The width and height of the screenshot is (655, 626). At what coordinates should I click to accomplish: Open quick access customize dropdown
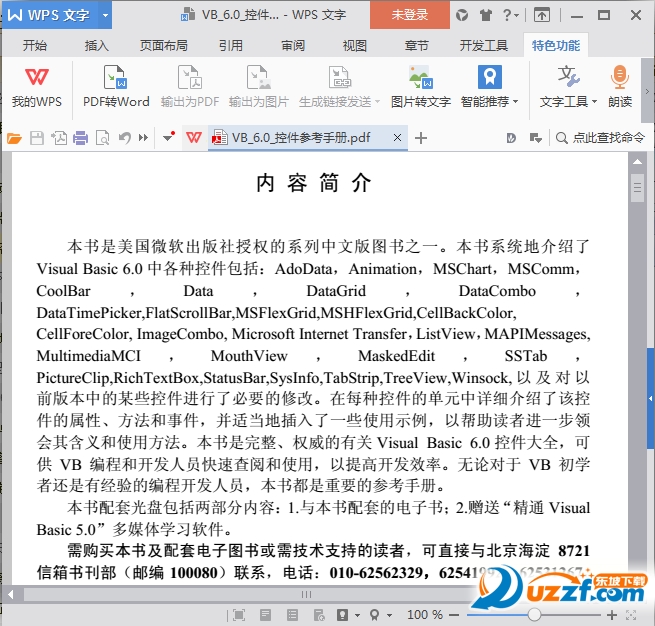click(x=169, y=137)
